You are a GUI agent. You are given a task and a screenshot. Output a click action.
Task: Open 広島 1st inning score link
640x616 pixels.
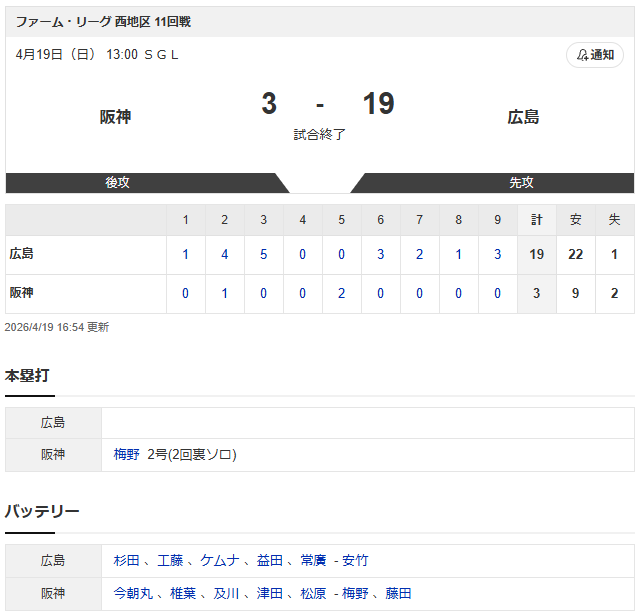tap(185, 254)
